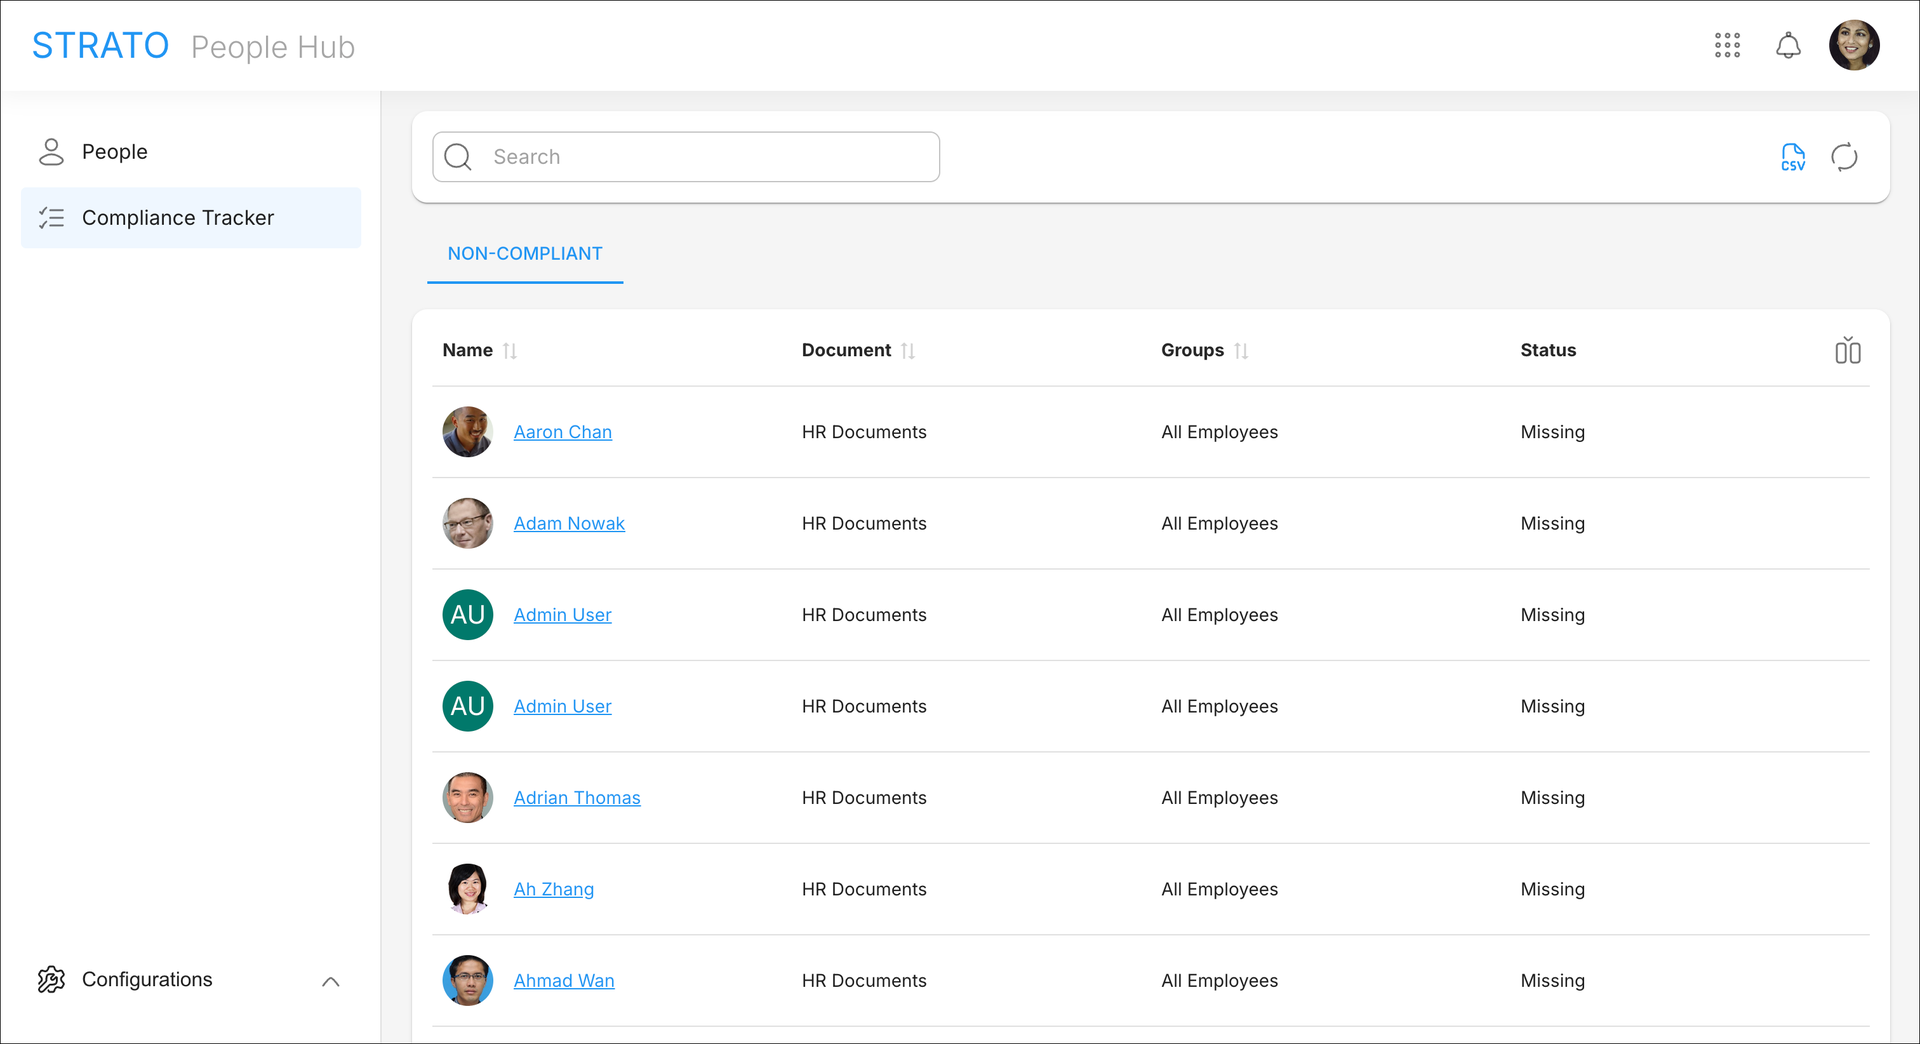This screenshot has width=1920, height=1044.
Task: Switch to the NON-COMPLIANT tab
Action: [x=525, y=254]
